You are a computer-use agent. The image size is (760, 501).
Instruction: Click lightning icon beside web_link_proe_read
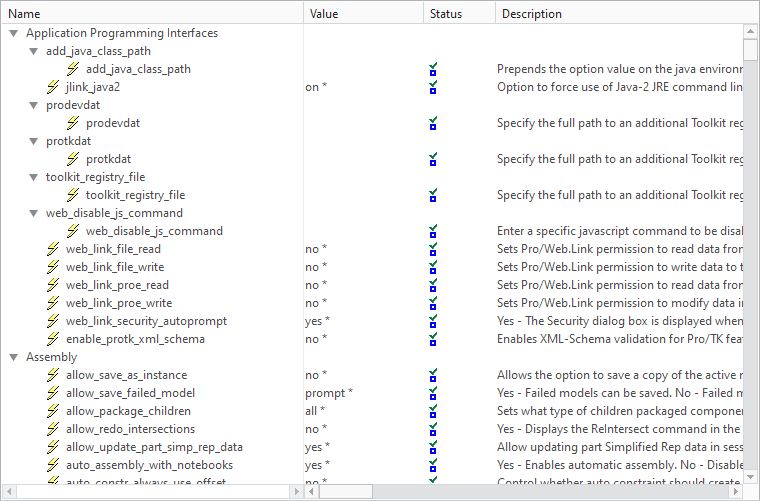pyautogui.click(x=53, y=285)
